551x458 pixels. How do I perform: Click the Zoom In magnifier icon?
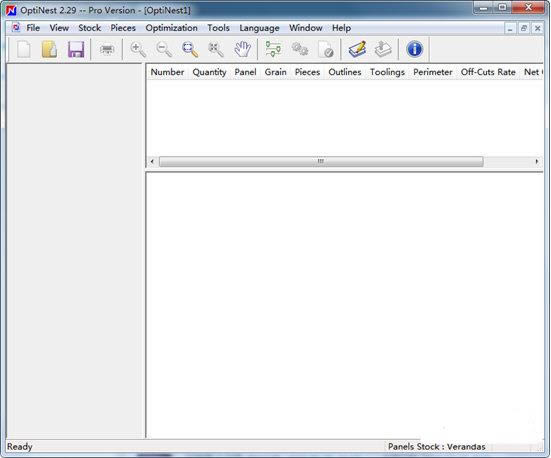(x=138, y=49)
